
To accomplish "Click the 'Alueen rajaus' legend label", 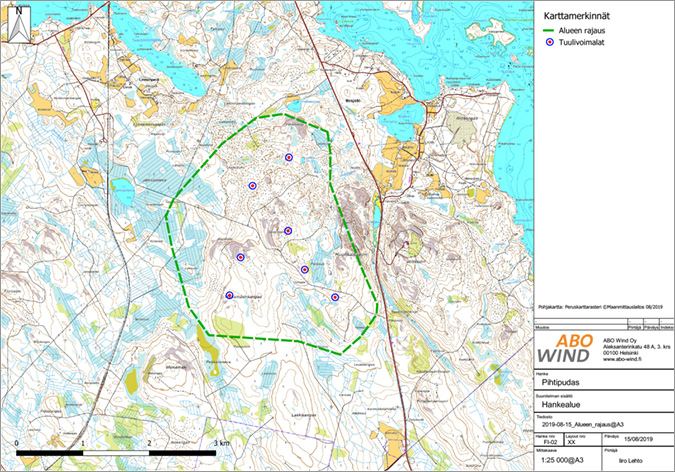I will [x=582, y=31].
